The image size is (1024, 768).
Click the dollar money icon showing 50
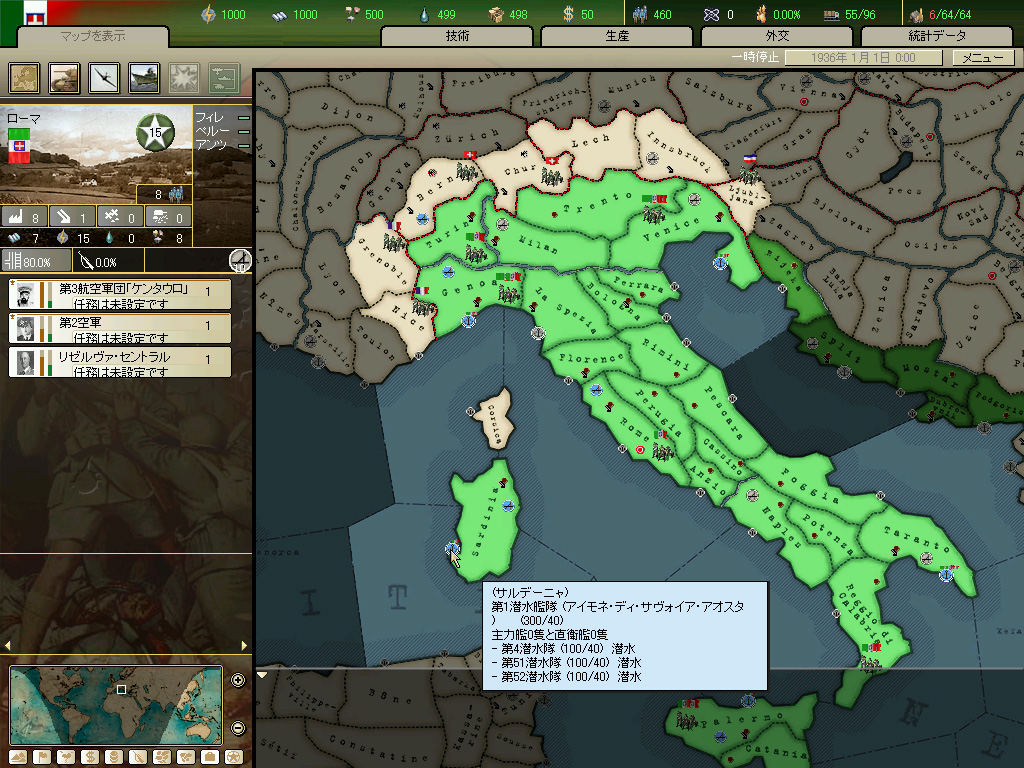[568, 14]
